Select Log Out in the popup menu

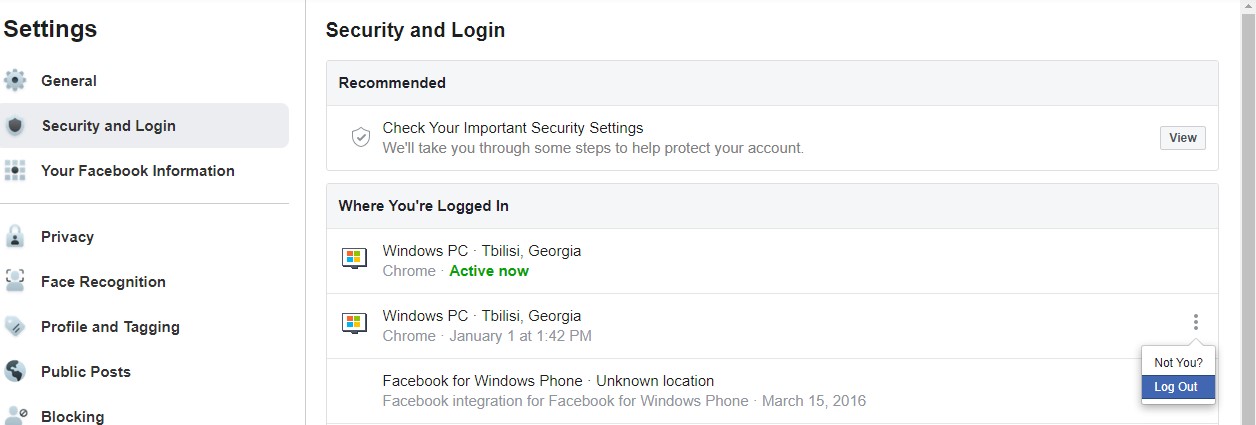(x=1177, y=387)
